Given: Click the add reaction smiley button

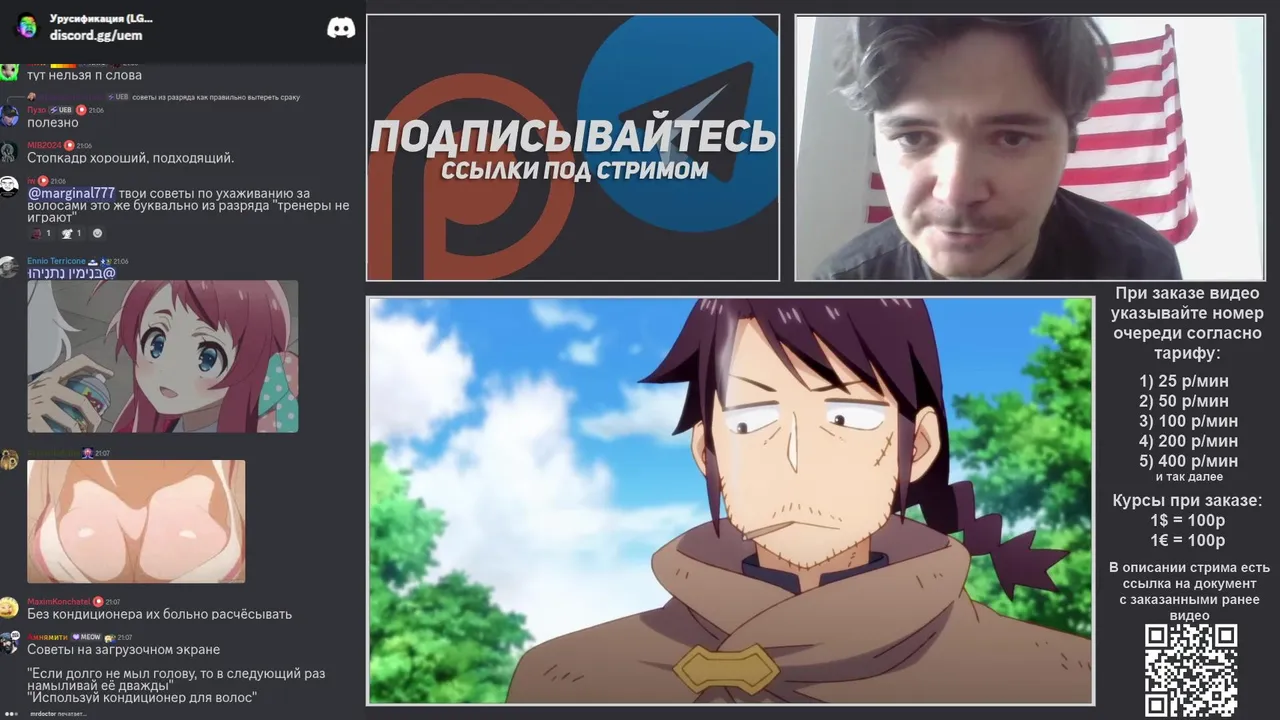Looking at the screenshot, I should (x=97, y=233).
